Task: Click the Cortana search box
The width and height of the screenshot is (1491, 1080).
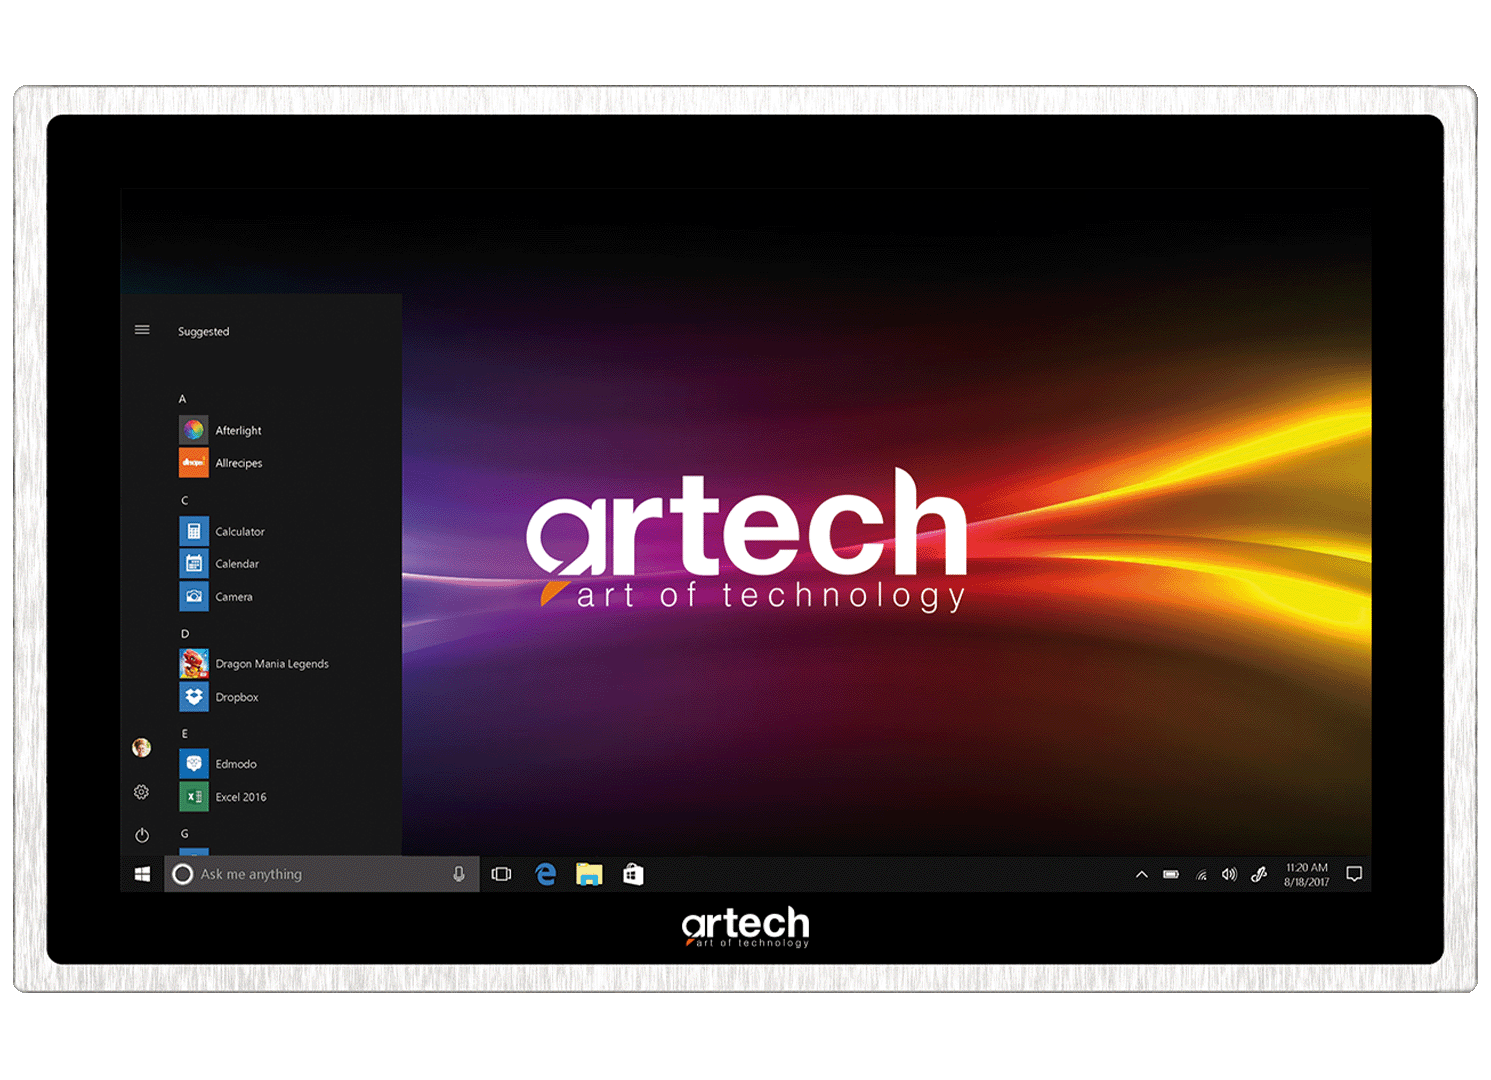Action: tap(310, 875)
